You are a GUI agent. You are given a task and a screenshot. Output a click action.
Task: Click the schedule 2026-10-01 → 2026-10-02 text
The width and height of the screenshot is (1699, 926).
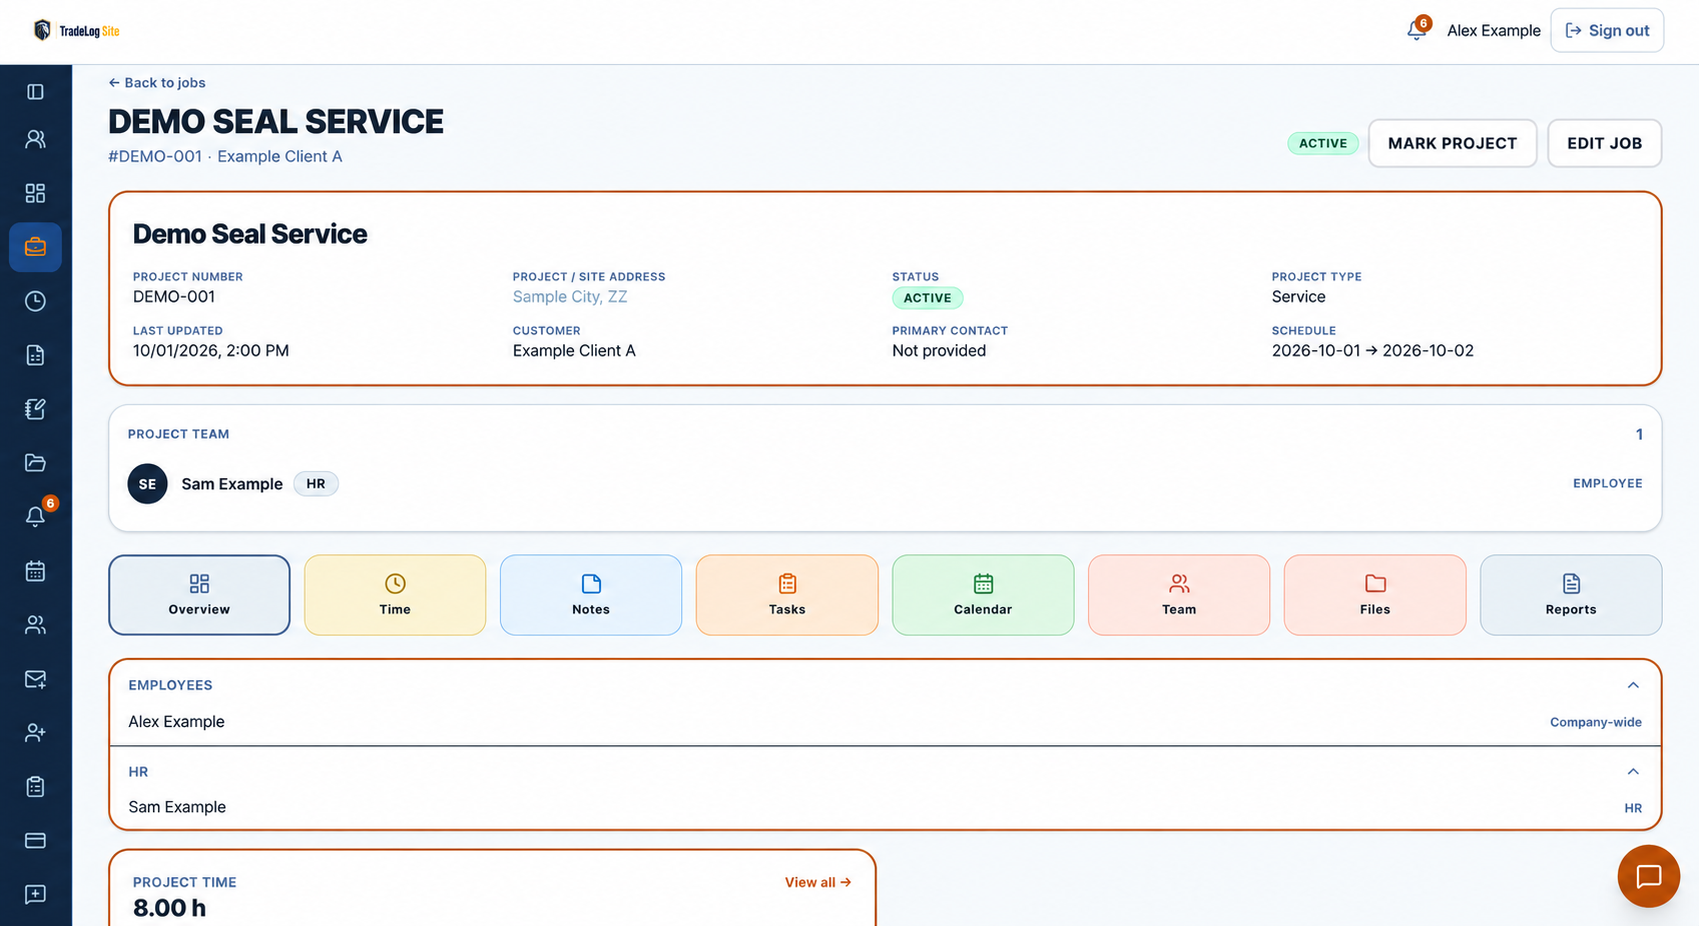tap(1372, 351)
